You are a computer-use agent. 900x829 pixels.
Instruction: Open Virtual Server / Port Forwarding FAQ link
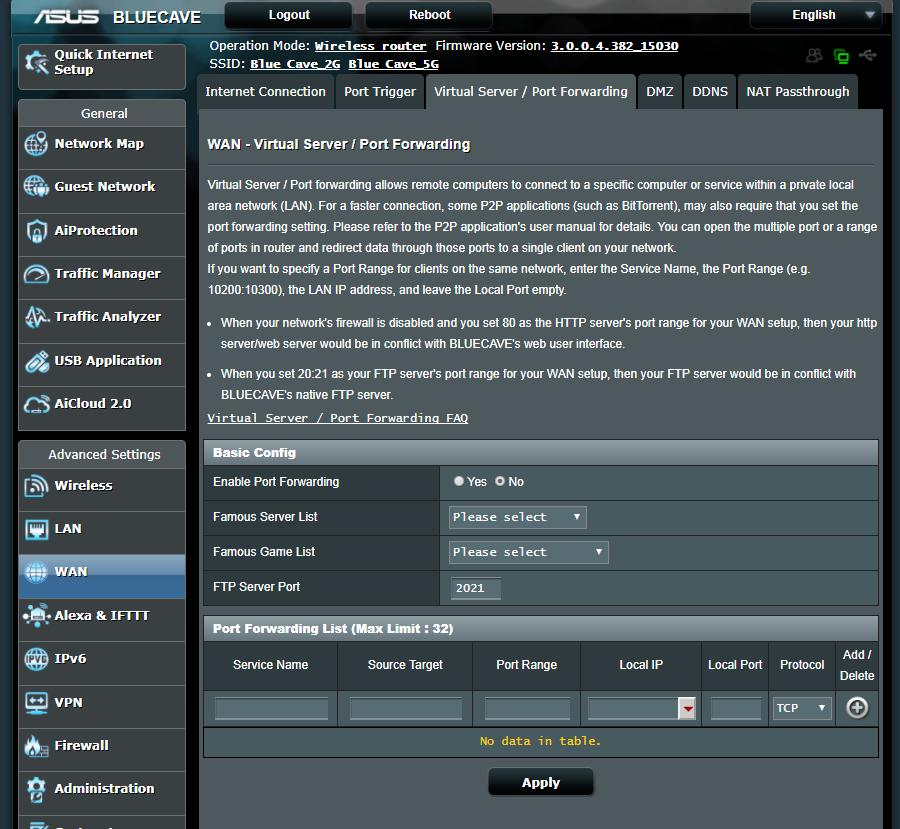(x=338, y=418)
